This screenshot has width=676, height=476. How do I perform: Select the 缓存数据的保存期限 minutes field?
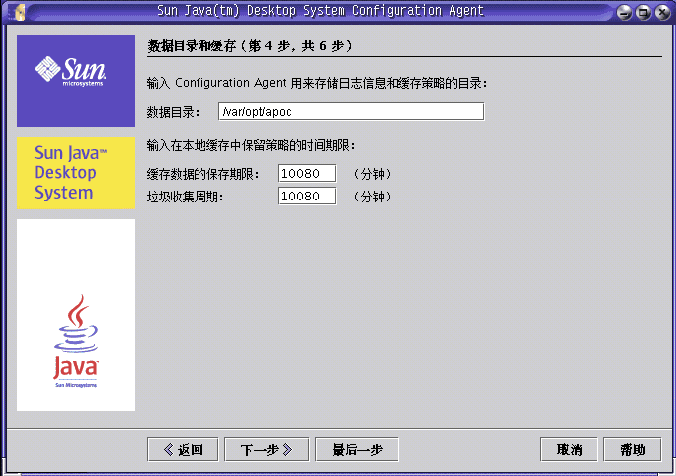307,174
